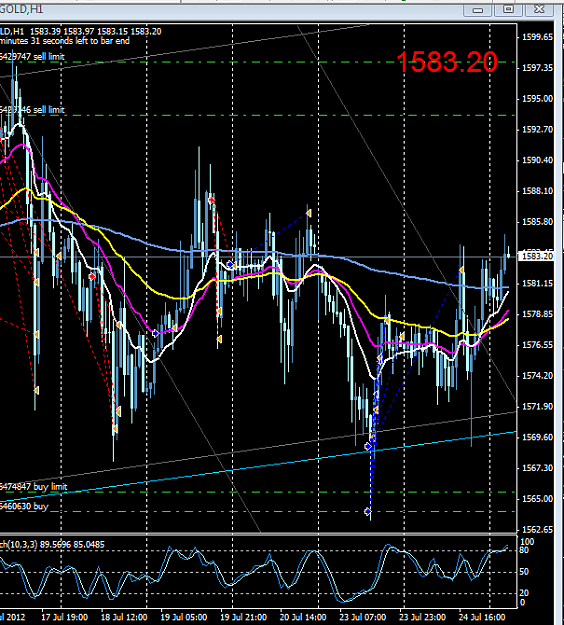Click the seconds left to bar end text
The image size is (564, 625).
coord(80,41)
